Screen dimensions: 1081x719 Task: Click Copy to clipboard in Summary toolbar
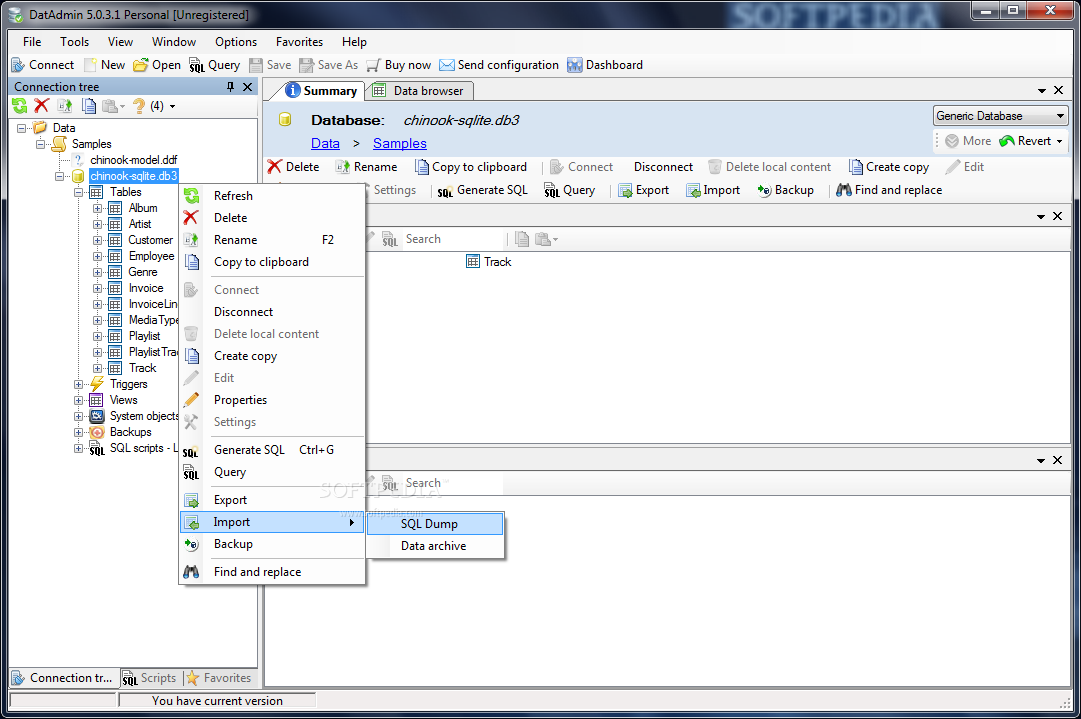click(471, 167)
